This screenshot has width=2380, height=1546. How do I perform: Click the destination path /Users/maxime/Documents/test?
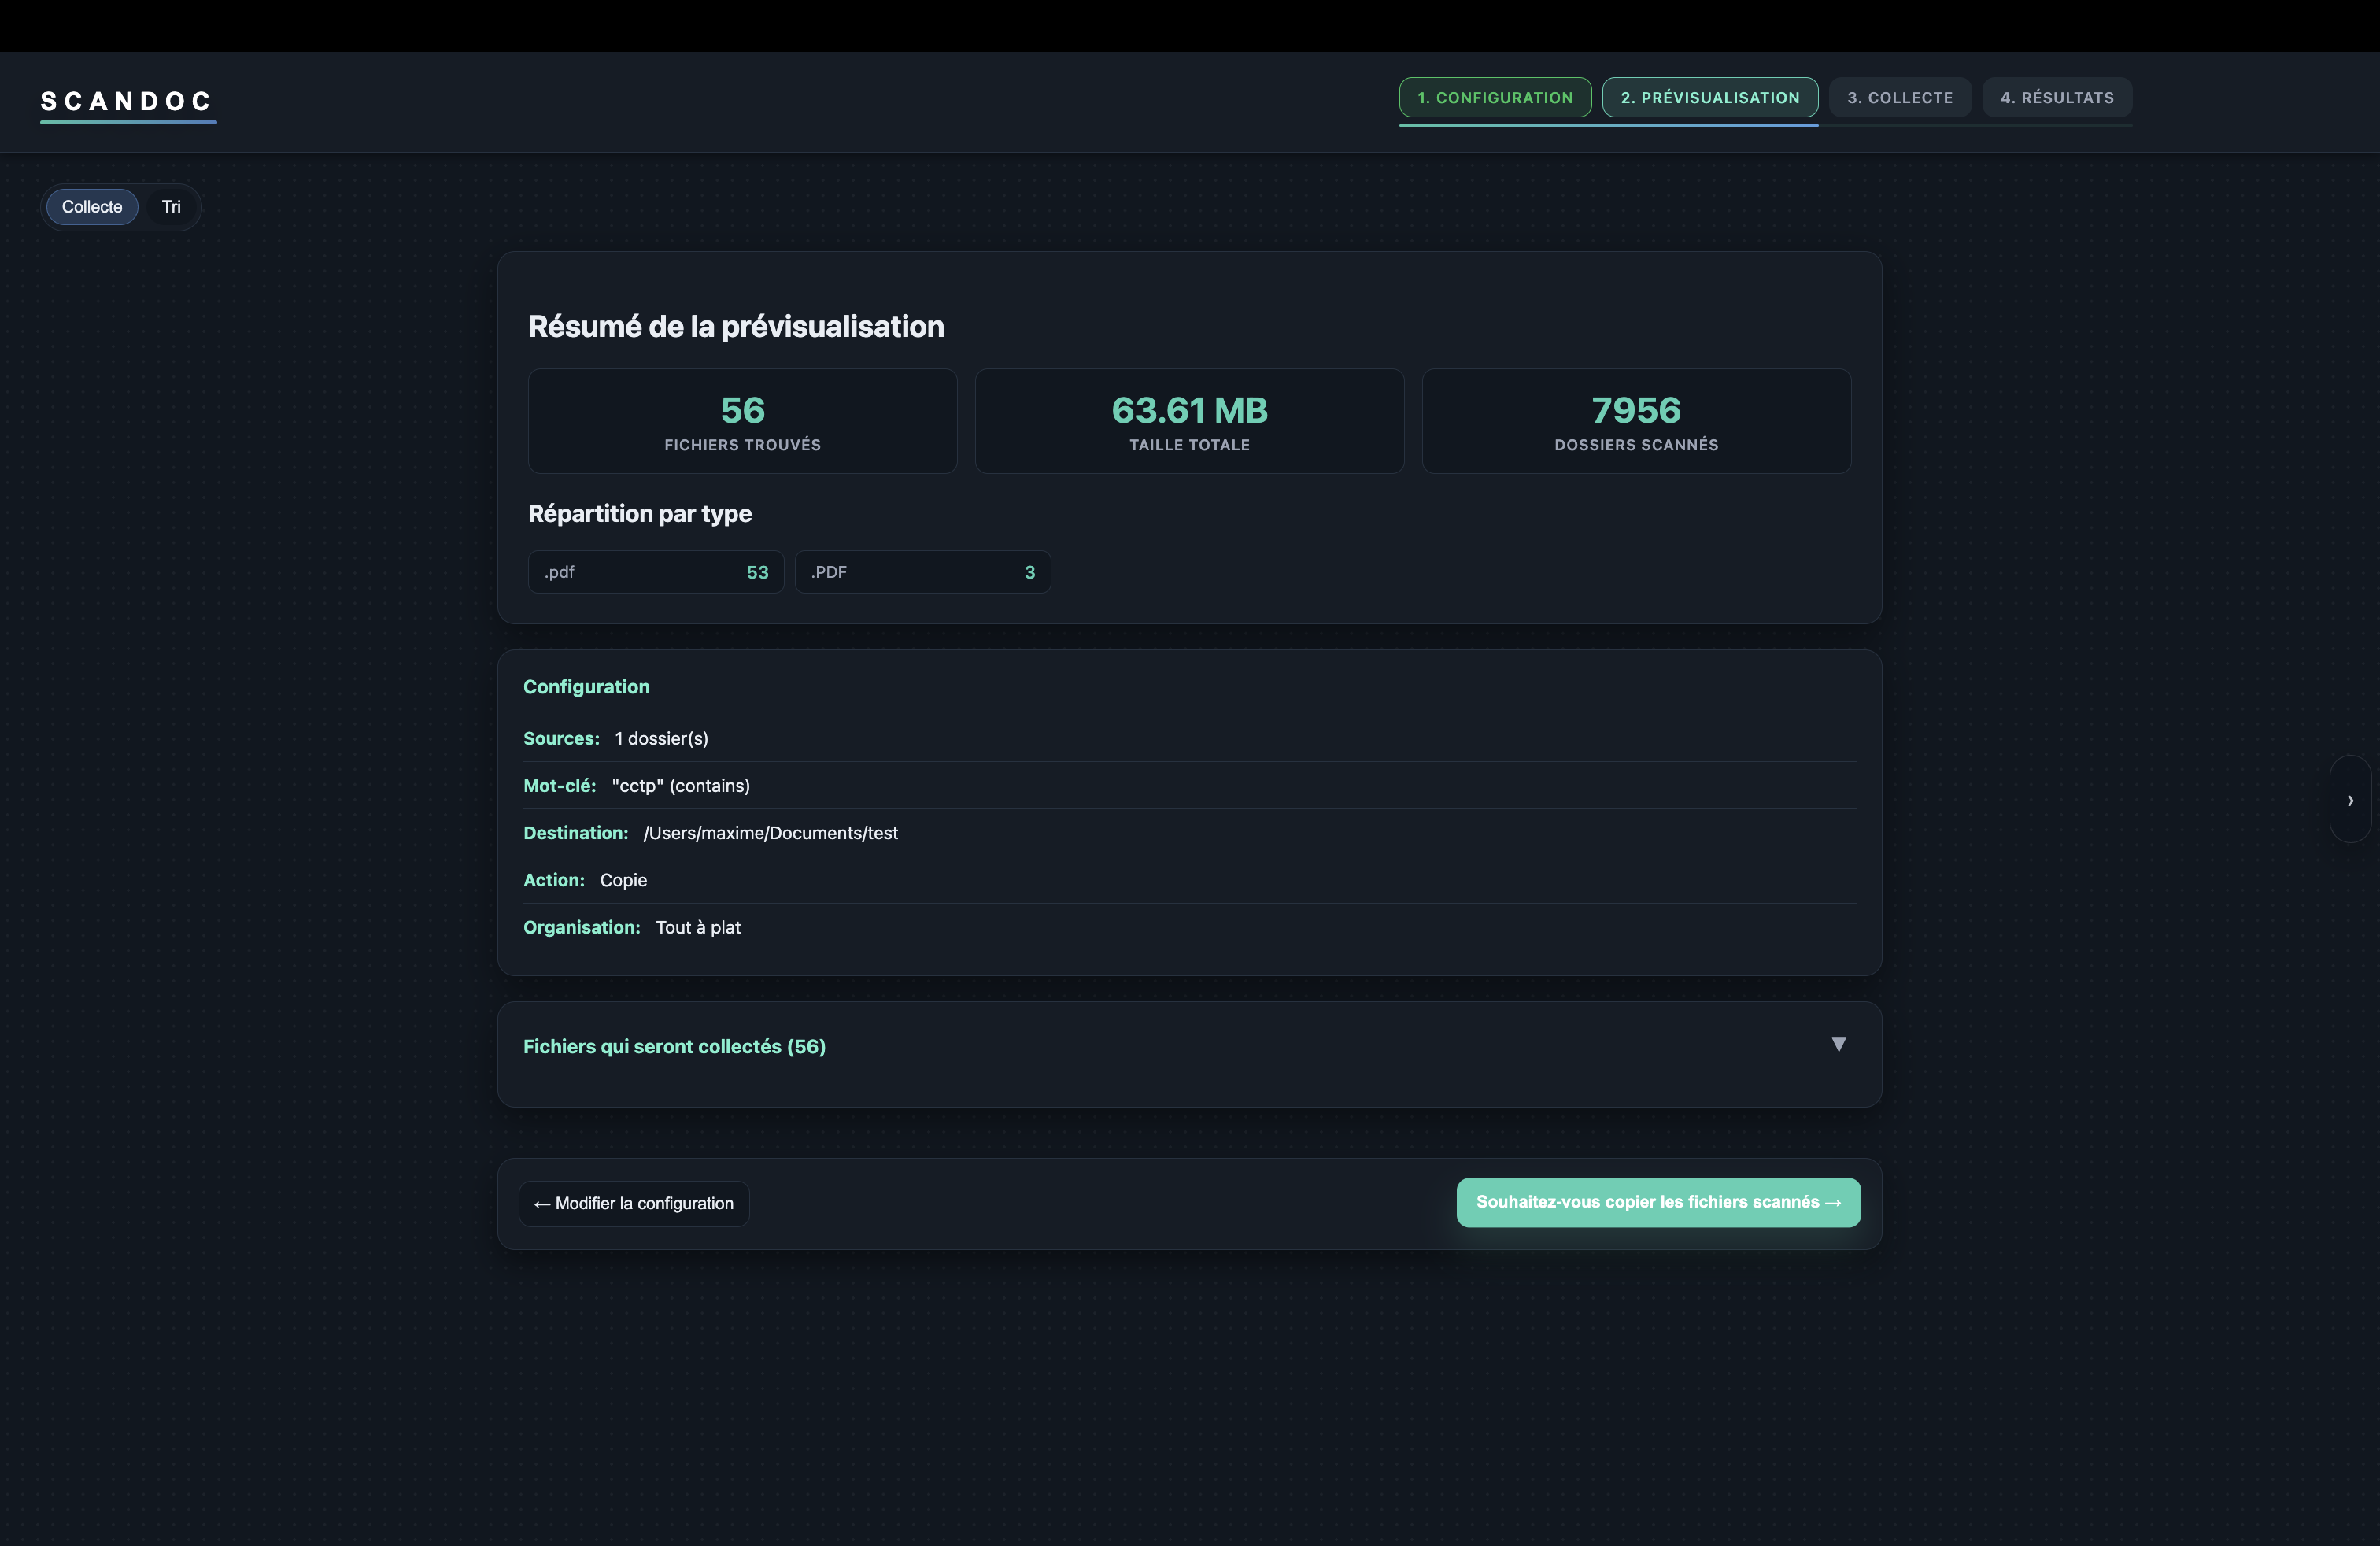click(x=770, y=833)
